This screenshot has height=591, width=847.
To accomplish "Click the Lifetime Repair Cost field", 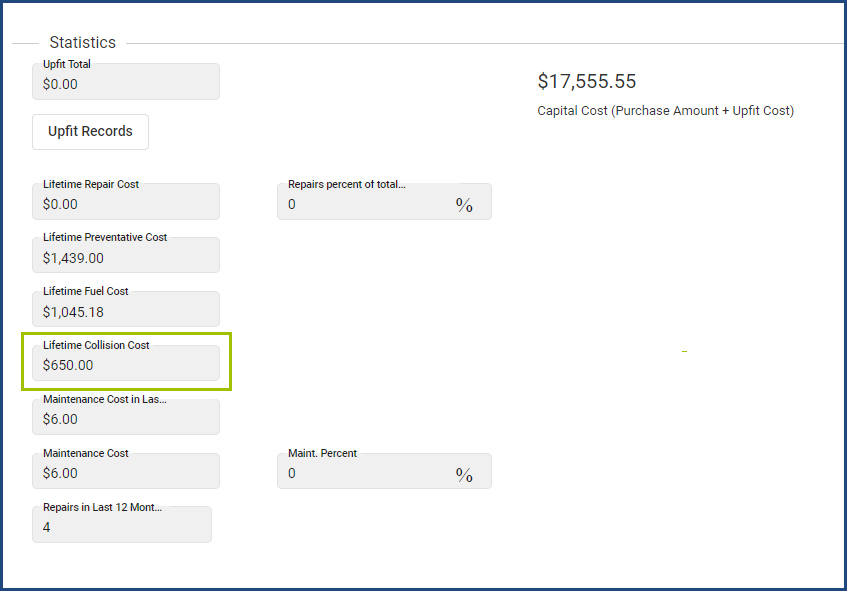I will coord(125,204).
